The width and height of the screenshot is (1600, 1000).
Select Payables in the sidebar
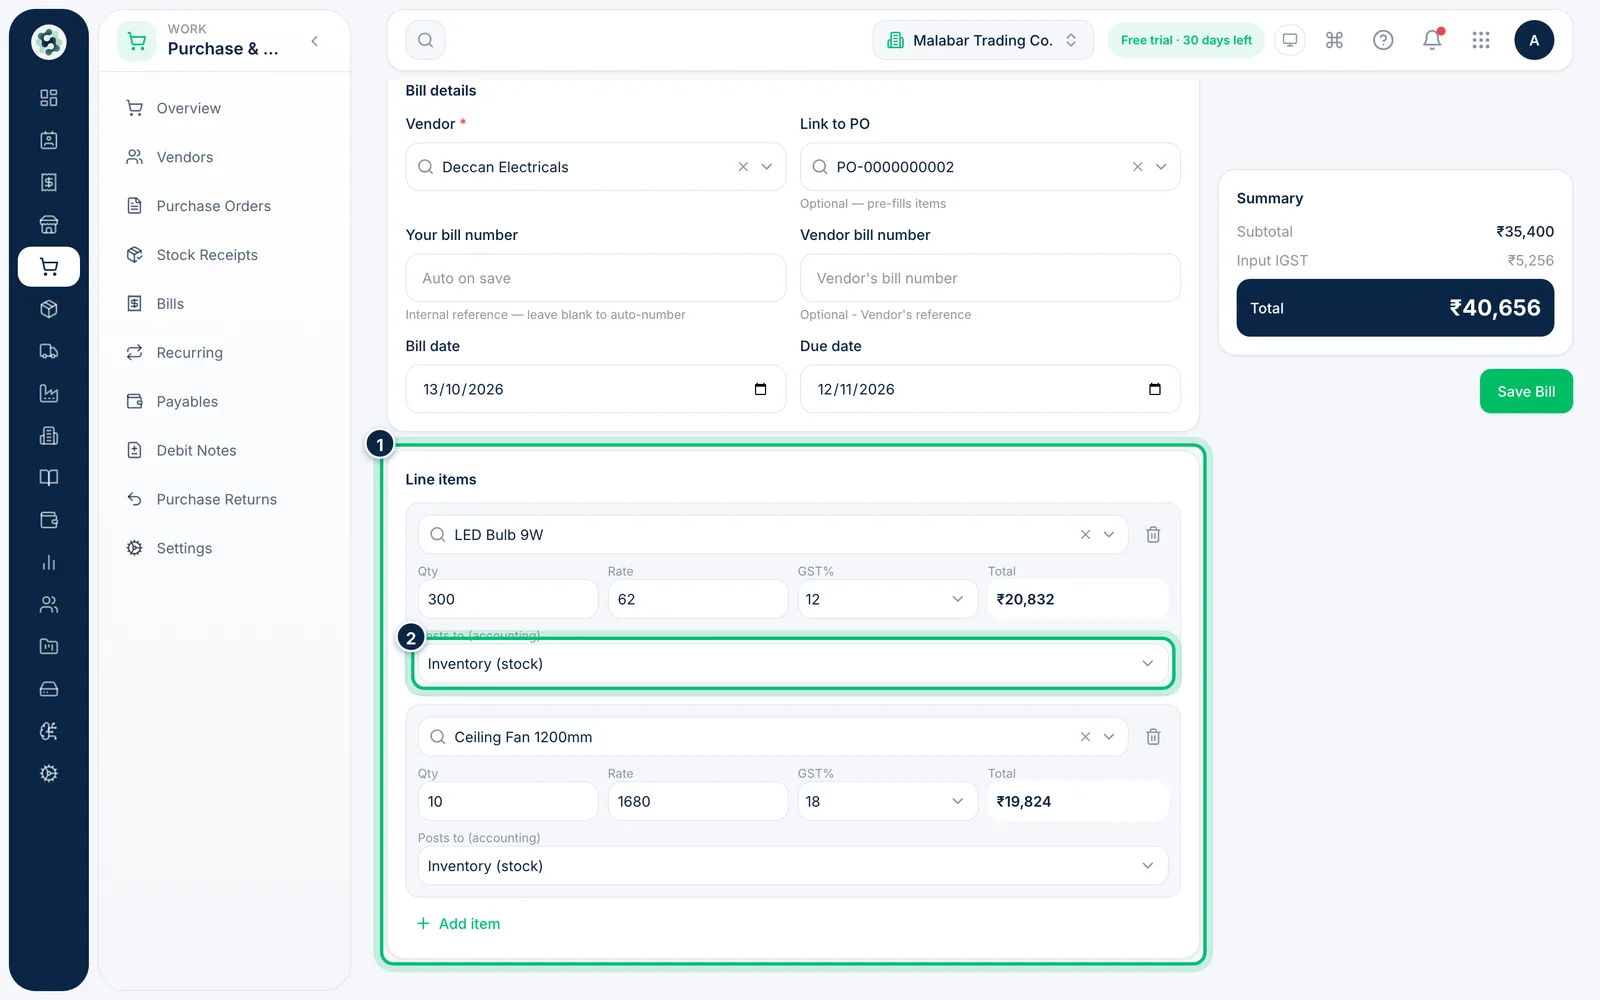[x=187, y=401]
